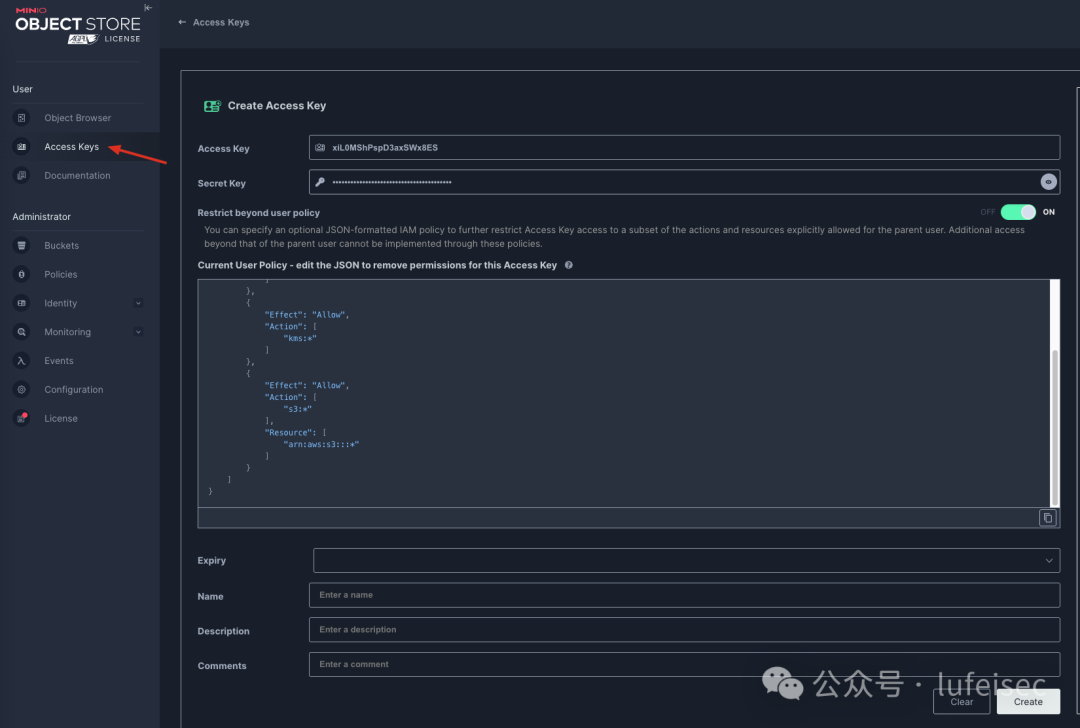The width and height of the screenshot is (1080, 728).
Task: Click the Object Browser sidebar icon
Action: (x=21, y=118)
